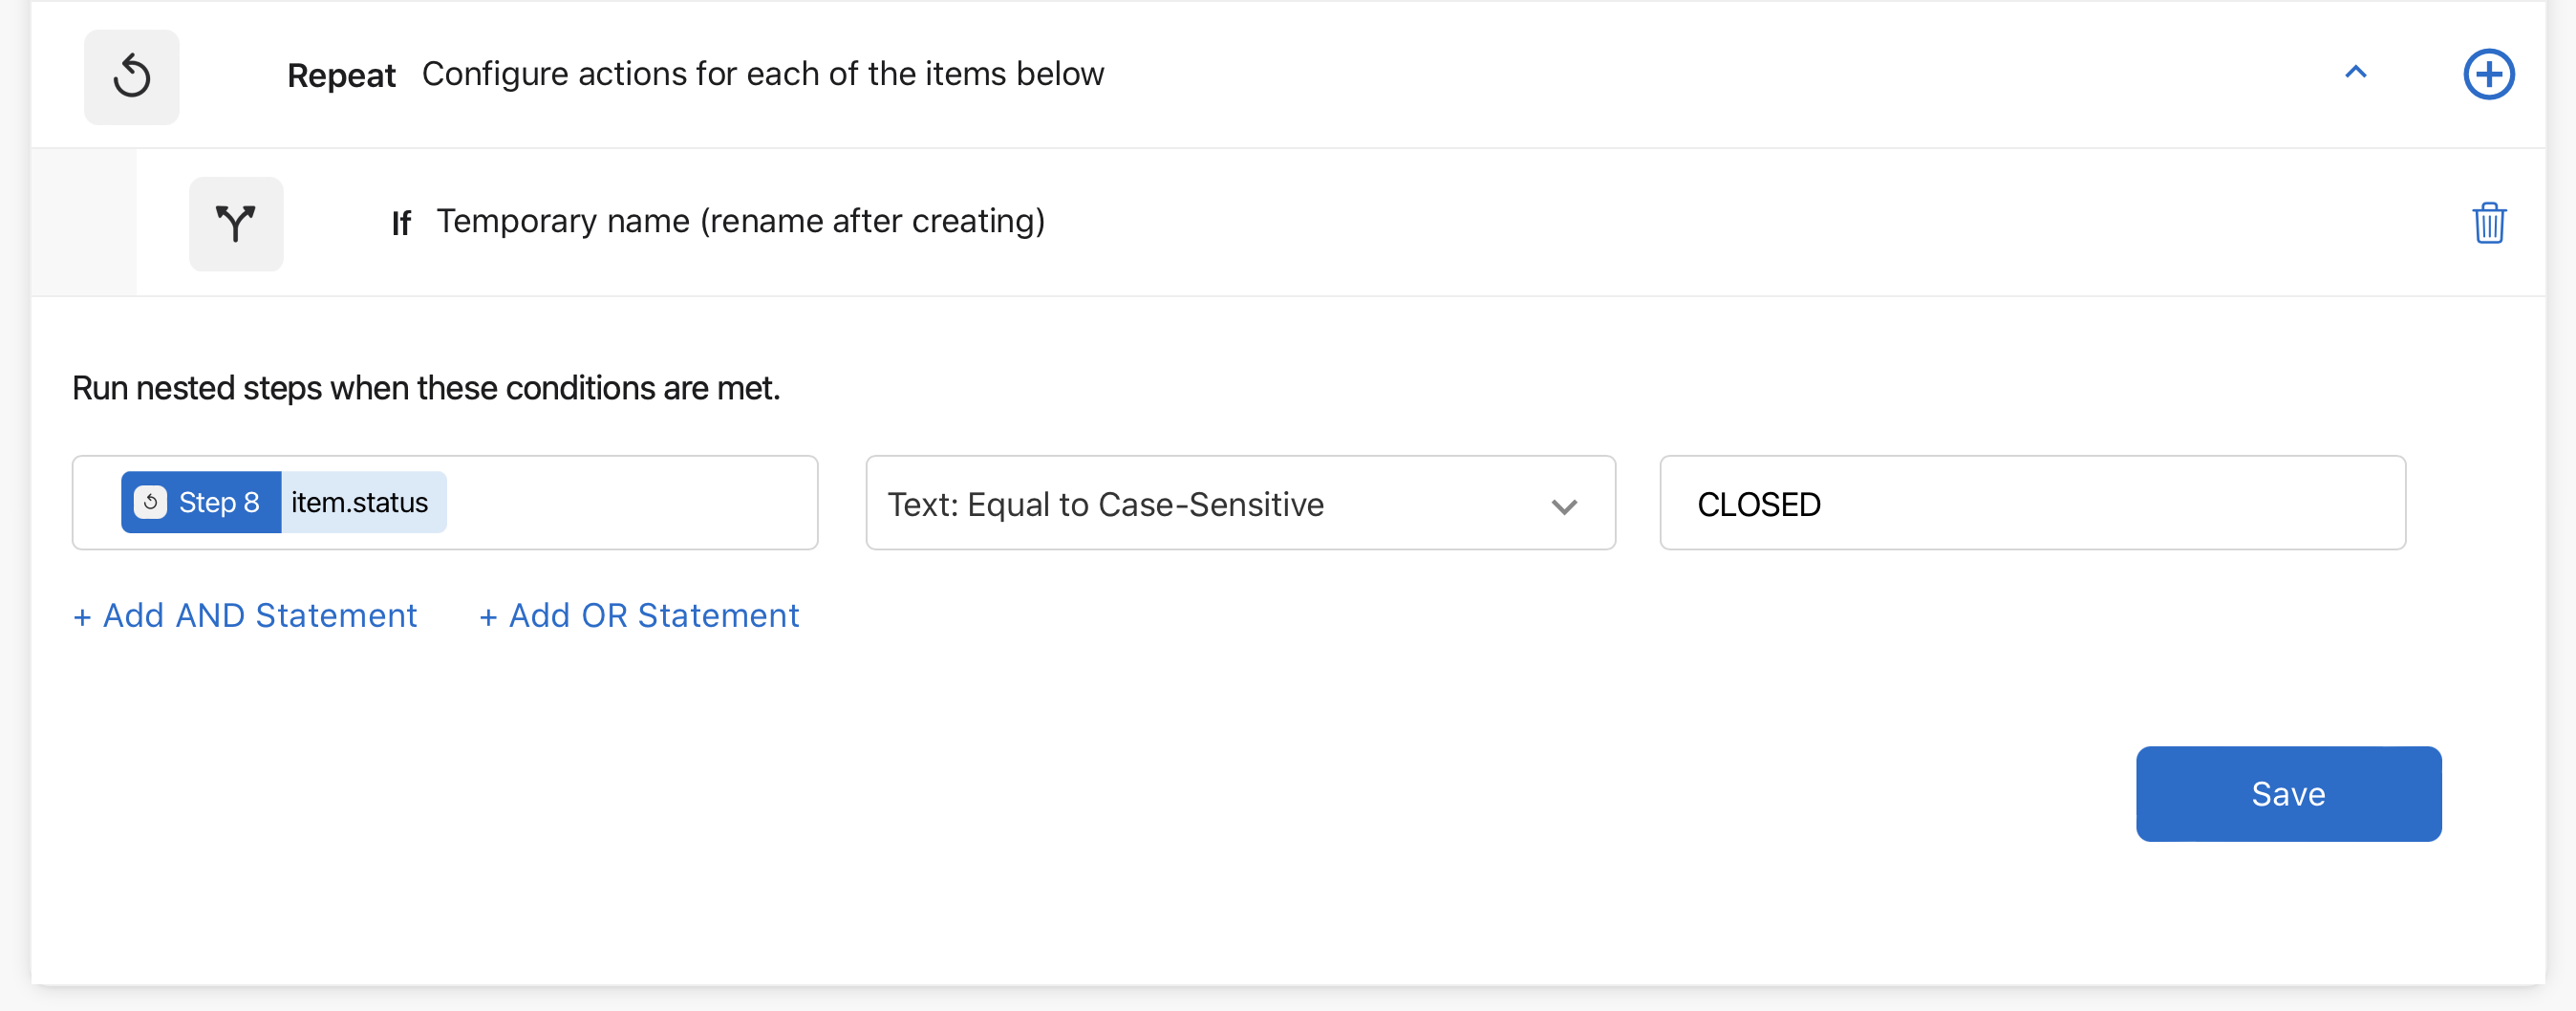
Task: Select the blue Step 8 pill
Action: (200, 502)
